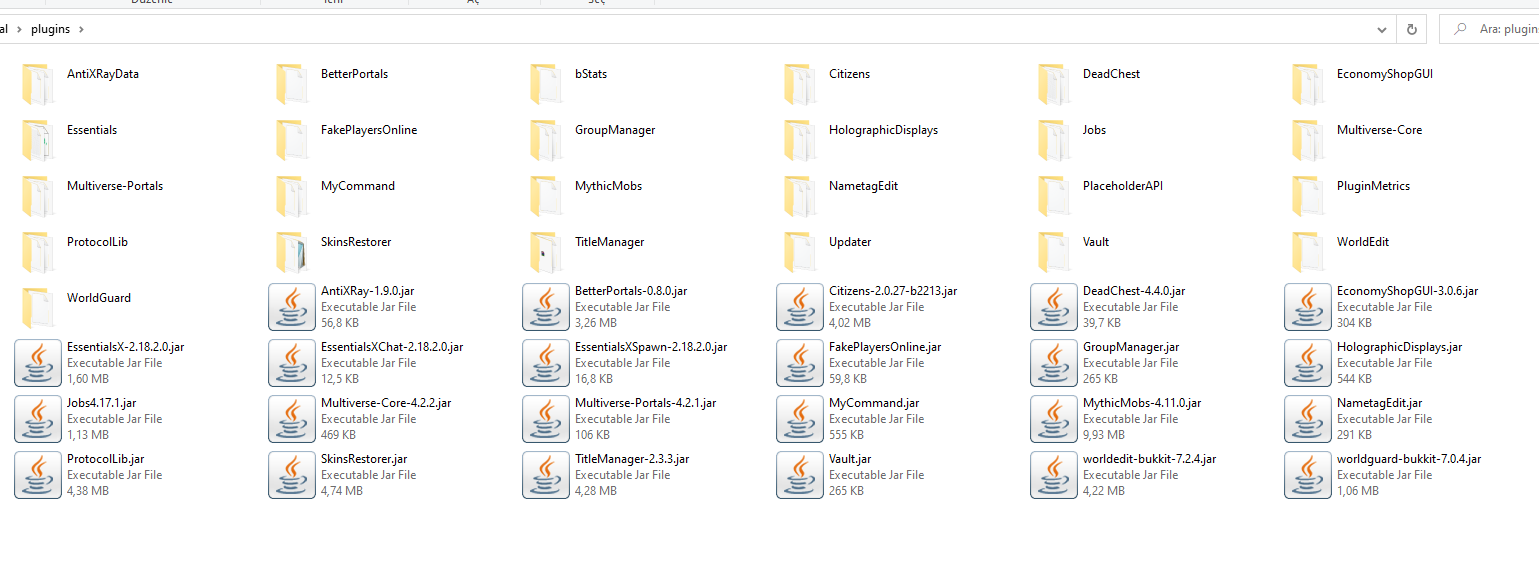Select the Vault folder name

click(1096, 242)
